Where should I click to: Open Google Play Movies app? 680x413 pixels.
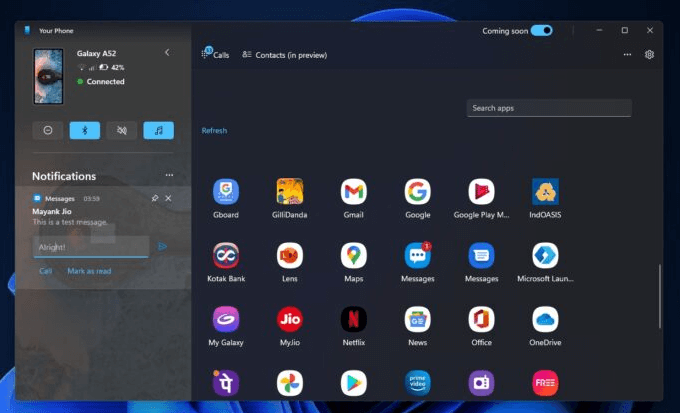[481, 191]
